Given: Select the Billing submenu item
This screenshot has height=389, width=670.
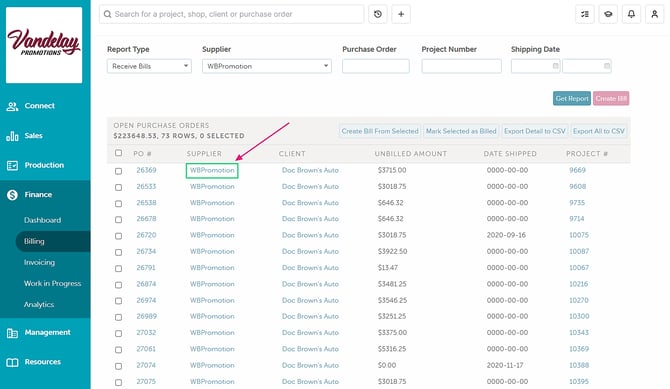Looking at the screenshot, I should pos(34,241).
